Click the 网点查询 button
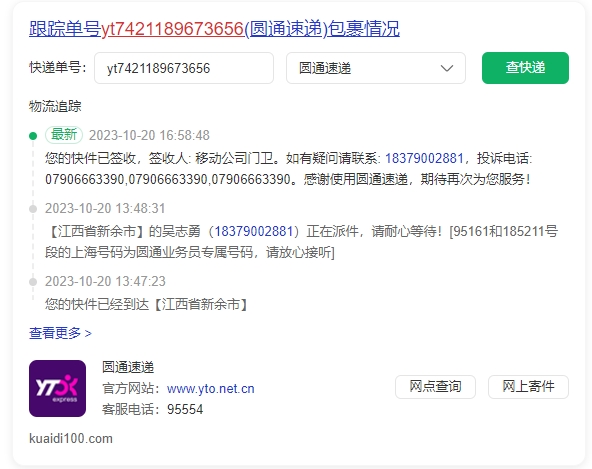 435,387
